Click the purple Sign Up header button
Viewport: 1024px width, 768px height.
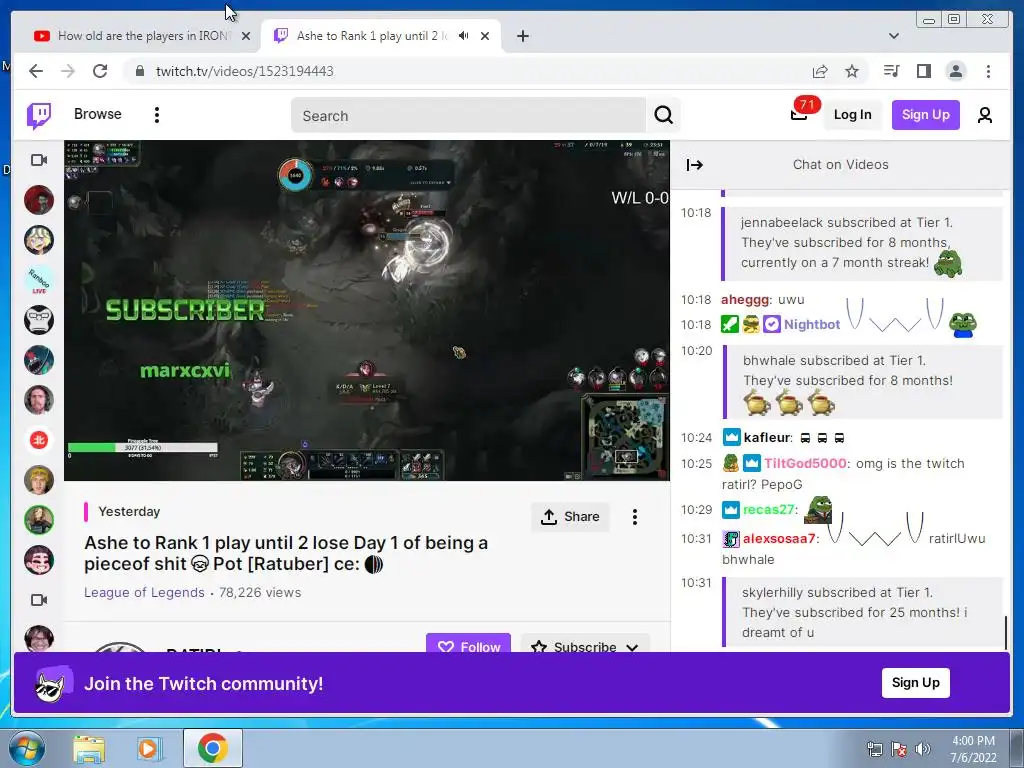(x=925, y=115)
